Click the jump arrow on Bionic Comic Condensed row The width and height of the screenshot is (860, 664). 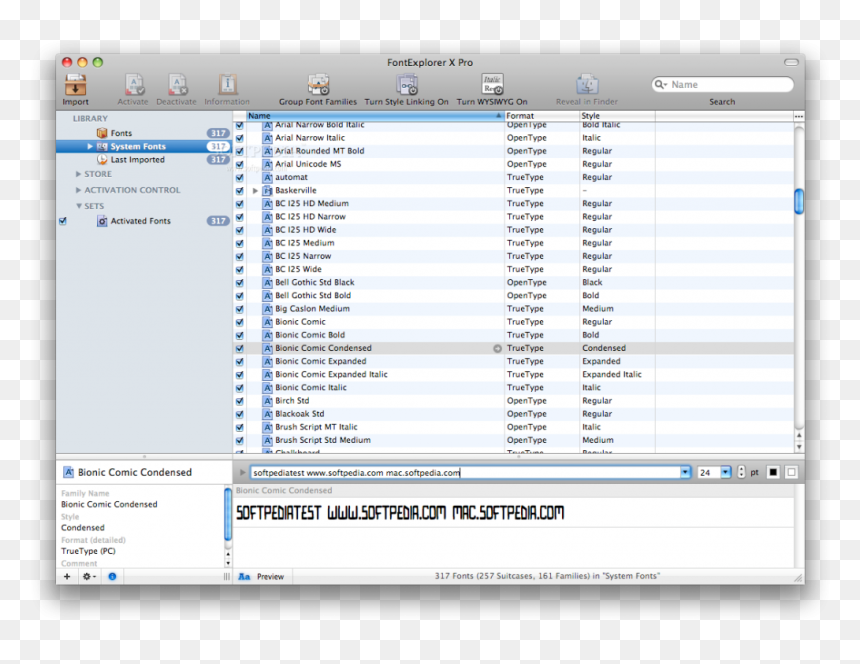pos(497,348)
